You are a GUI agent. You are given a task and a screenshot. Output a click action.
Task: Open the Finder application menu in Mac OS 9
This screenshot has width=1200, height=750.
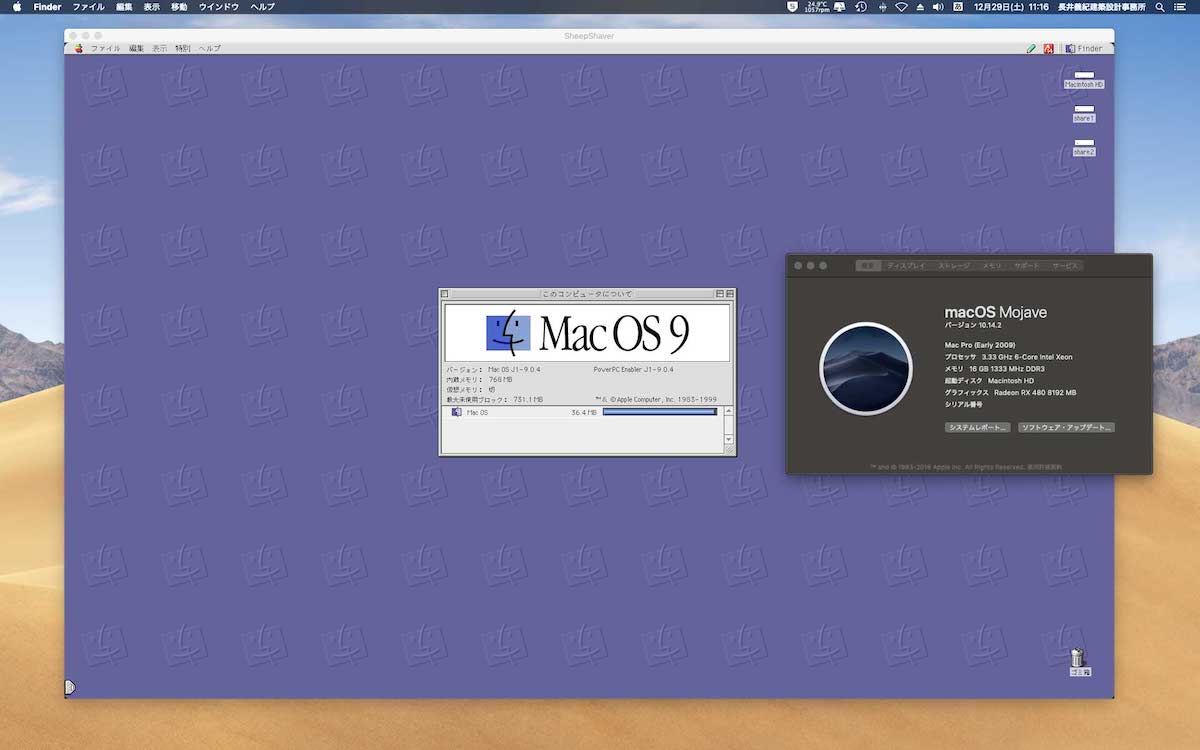point(1084,48)
